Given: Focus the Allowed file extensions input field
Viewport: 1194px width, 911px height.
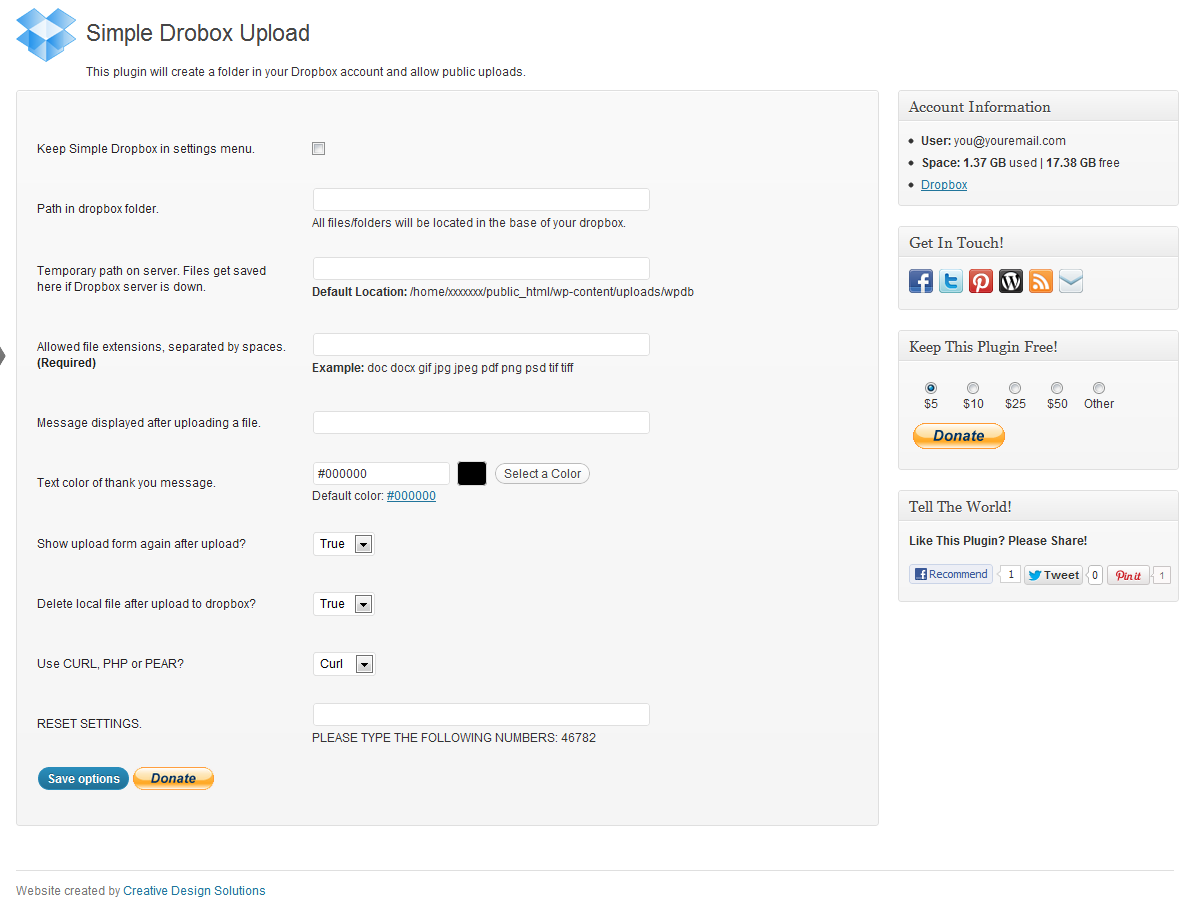Looking at the screenshot, I should (481, 345).
